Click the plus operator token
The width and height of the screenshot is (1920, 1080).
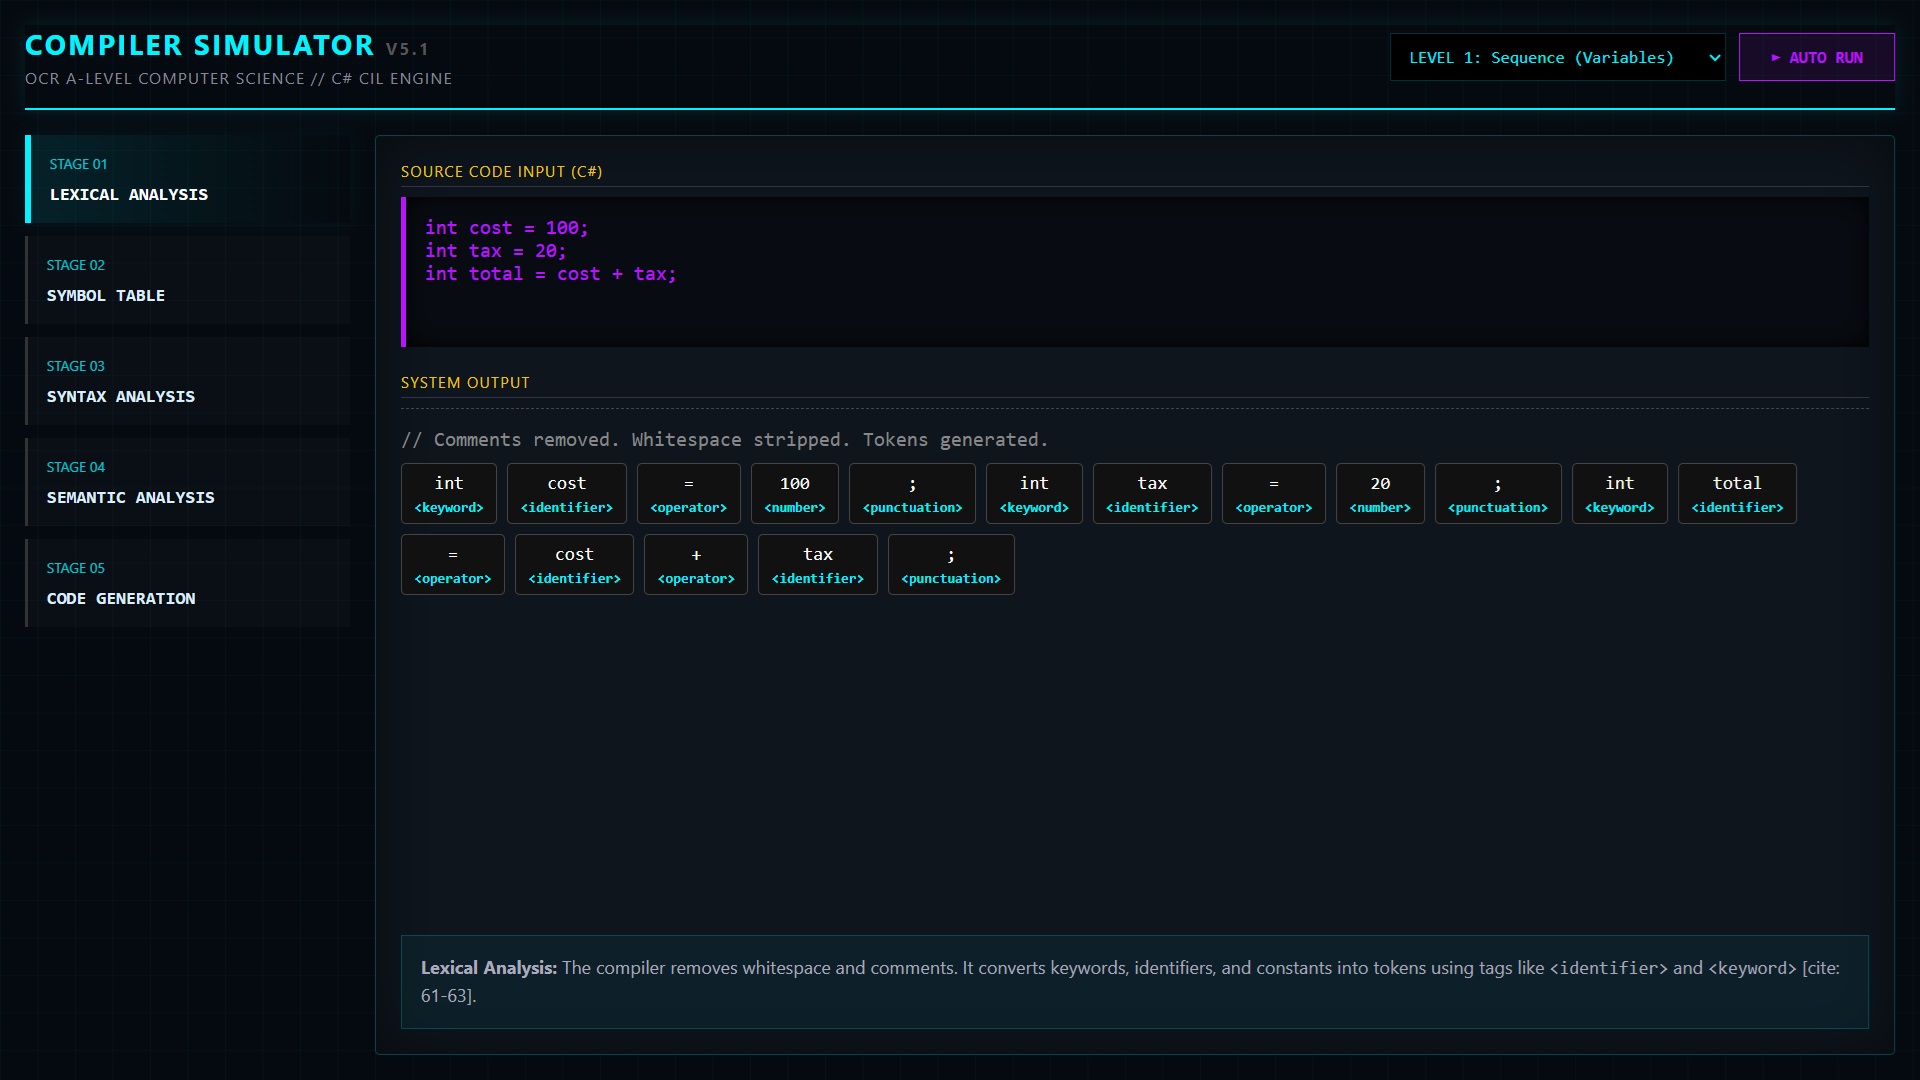pyautogui.click(x=695, y=564)
